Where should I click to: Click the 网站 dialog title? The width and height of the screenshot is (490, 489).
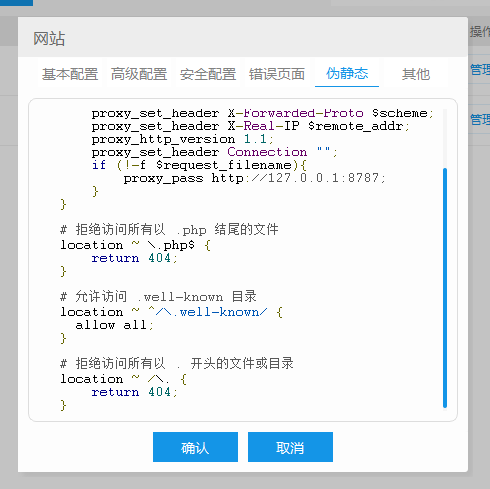click(49, 38)
